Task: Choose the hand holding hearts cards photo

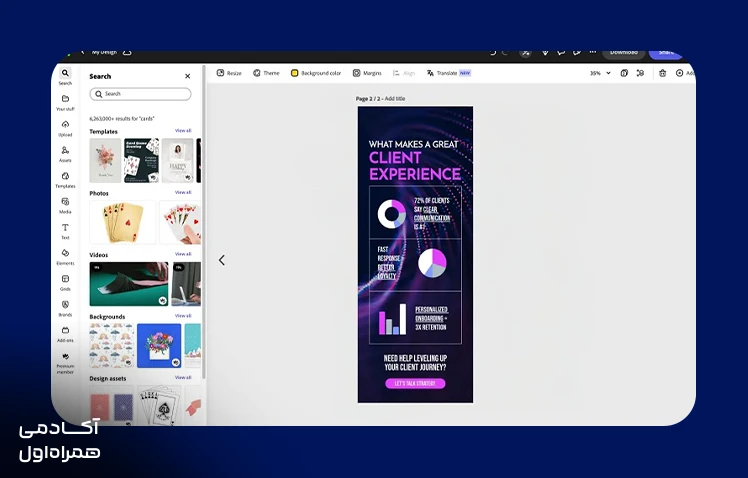Action: tap(180, 222)
